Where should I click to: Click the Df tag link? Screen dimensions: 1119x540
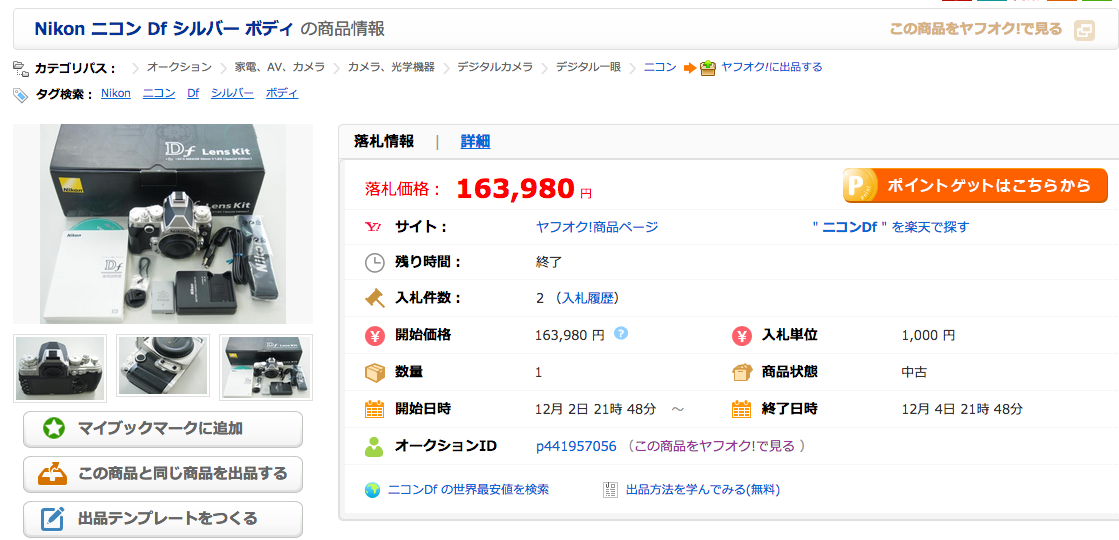[193, 93]
